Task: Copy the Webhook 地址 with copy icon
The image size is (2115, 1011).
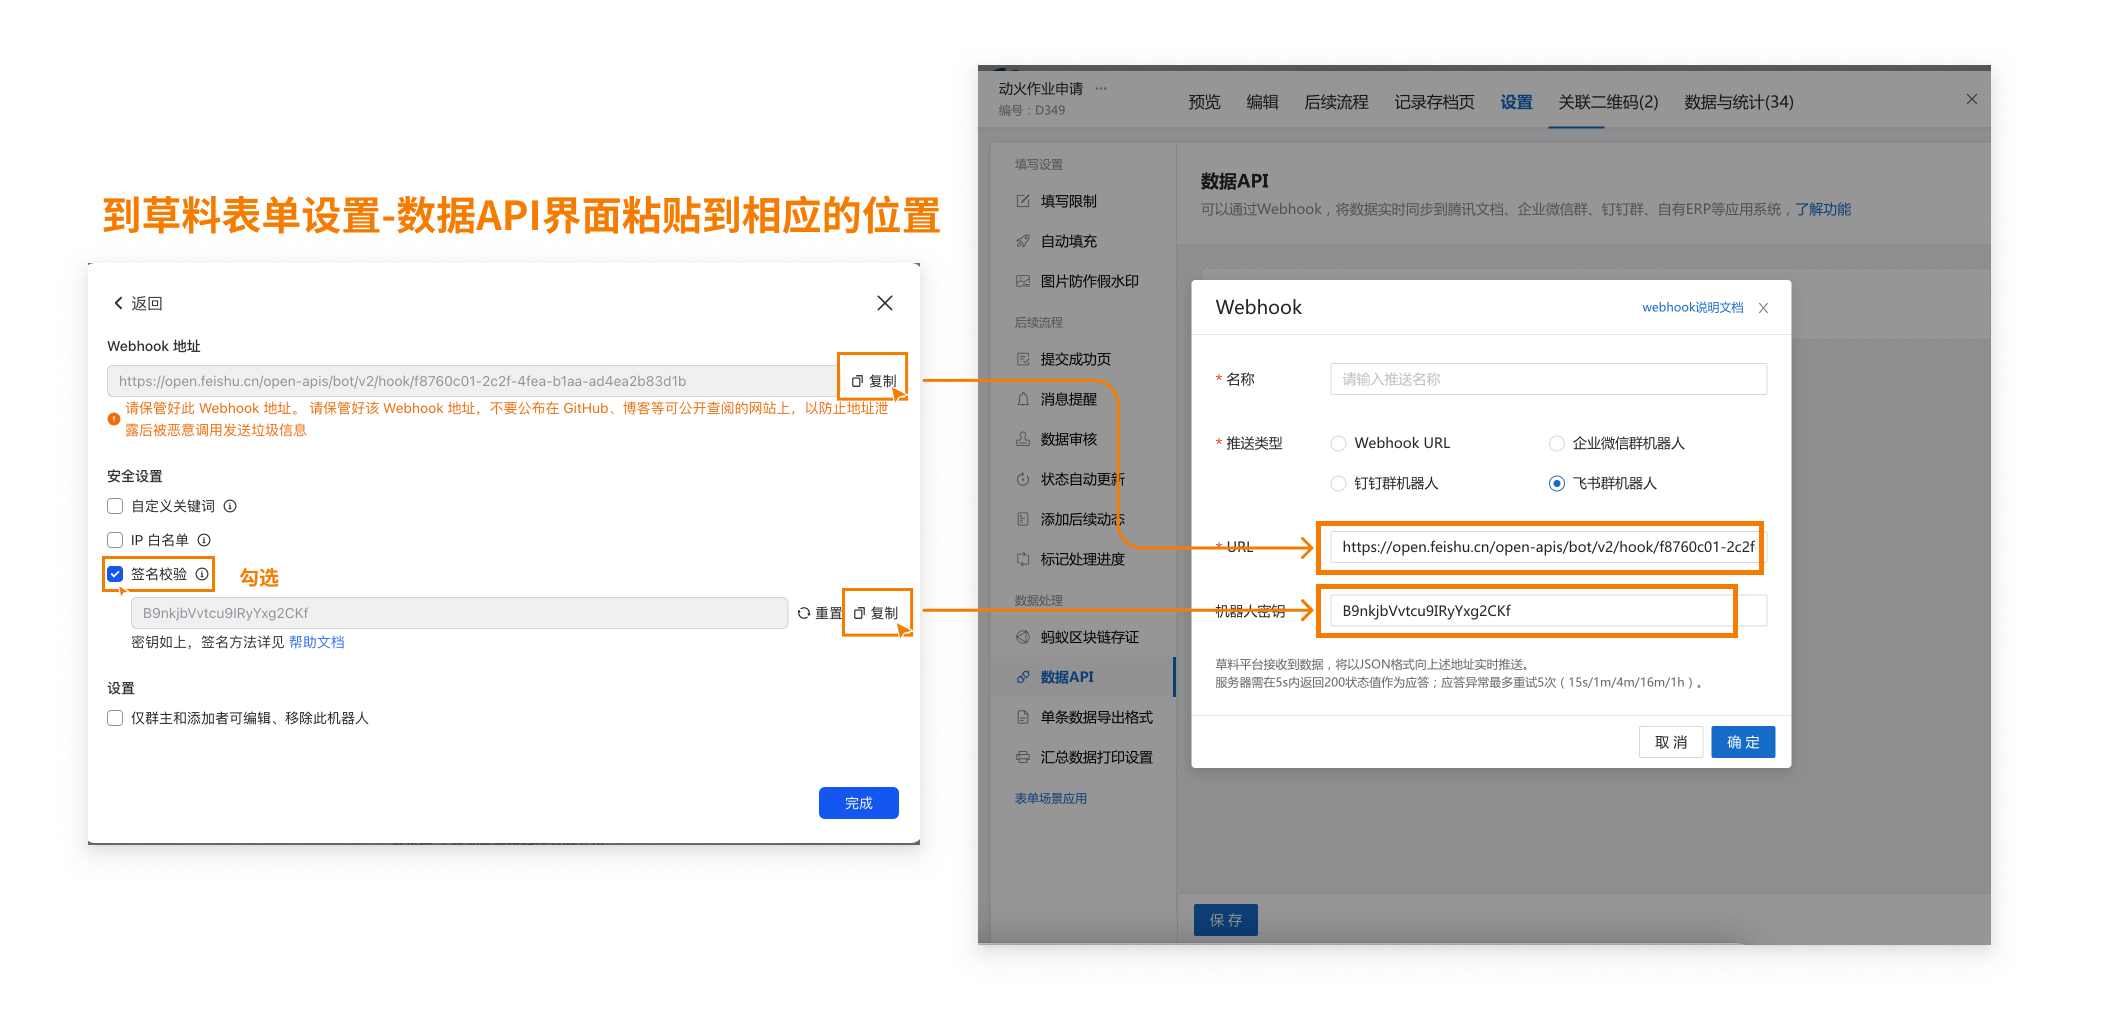Action: click(x=878, y=380)
